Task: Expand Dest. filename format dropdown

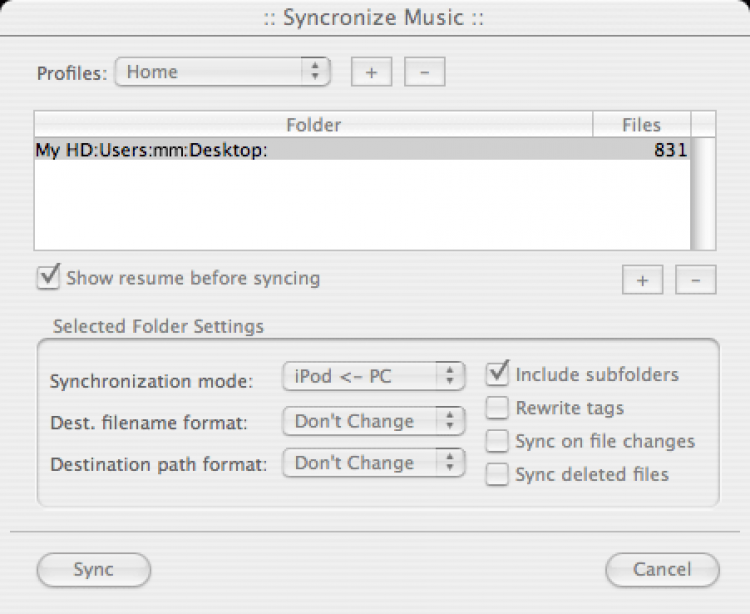Action: [374, 421]
